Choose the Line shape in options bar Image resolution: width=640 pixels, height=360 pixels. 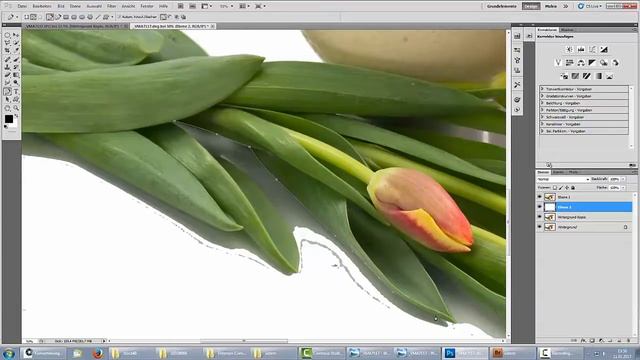point(98,17)
